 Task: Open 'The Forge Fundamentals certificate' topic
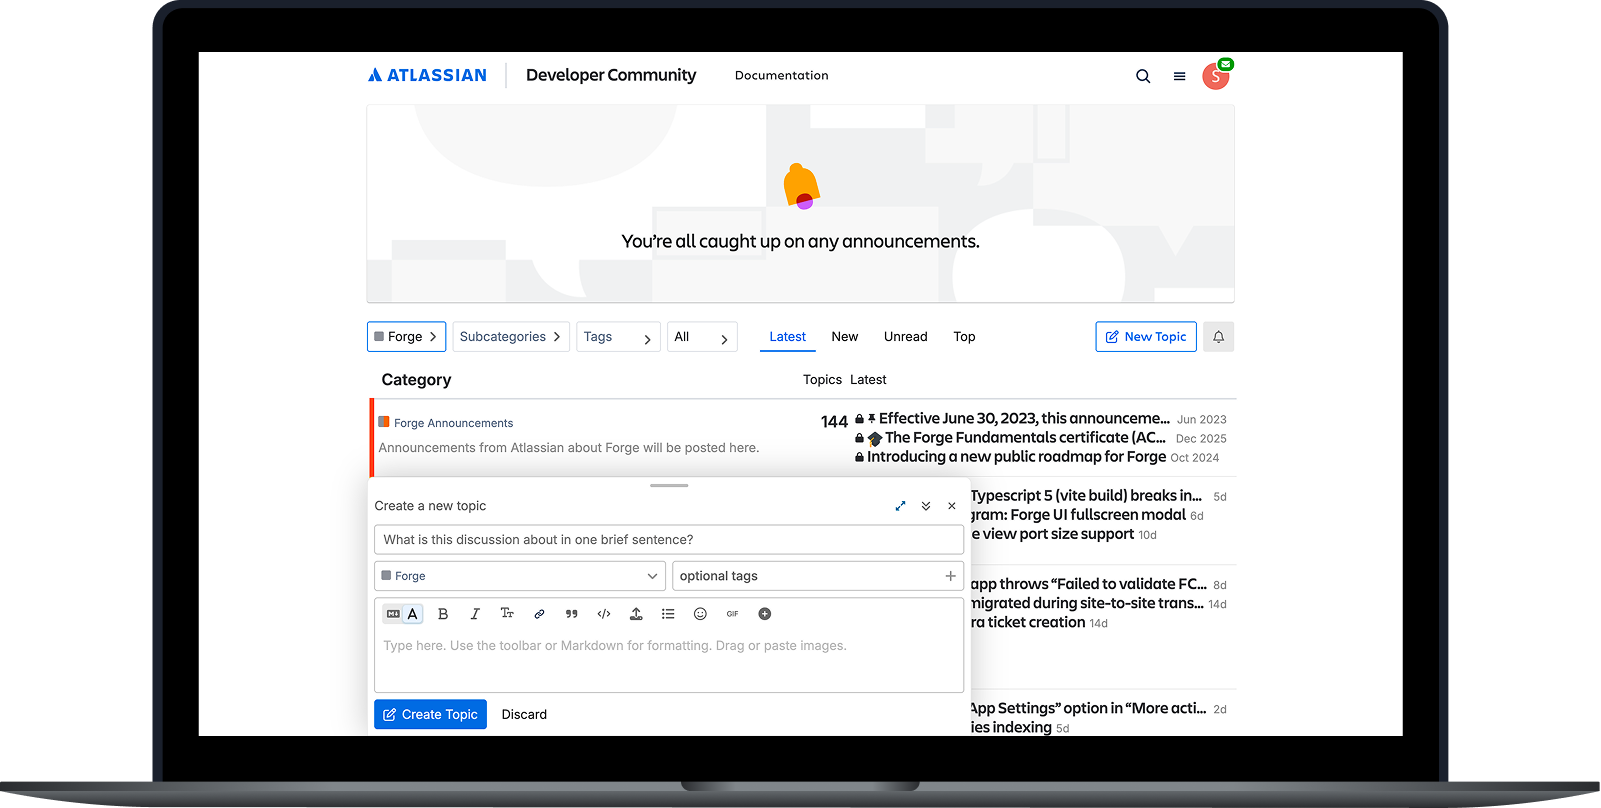click(x=1025, y=438)
